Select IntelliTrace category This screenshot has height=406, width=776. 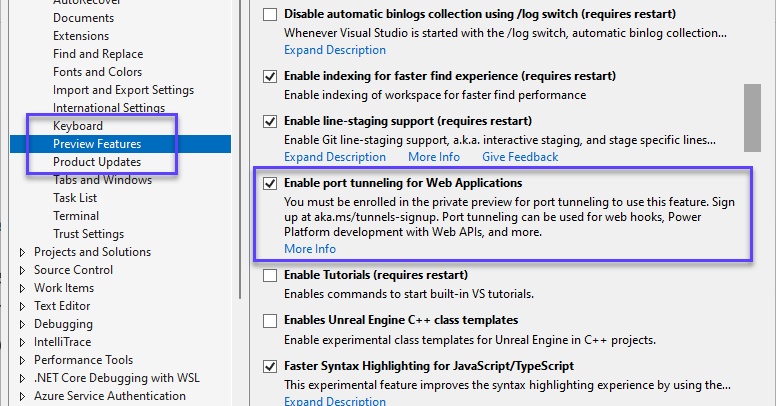[62, 342]
